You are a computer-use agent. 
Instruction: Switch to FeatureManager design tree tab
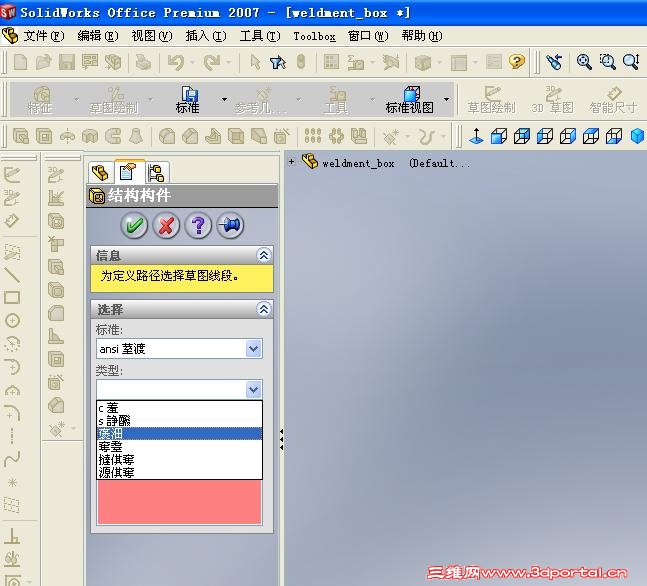(x=100, y=172)
